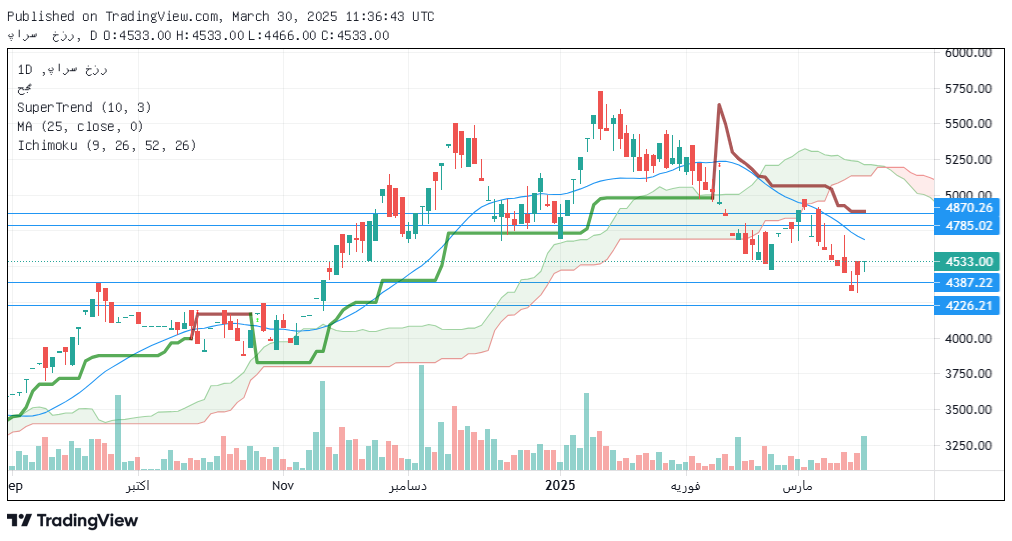
Task: Click the 6000.00 price axis label
Action: [x=968, y=54]
